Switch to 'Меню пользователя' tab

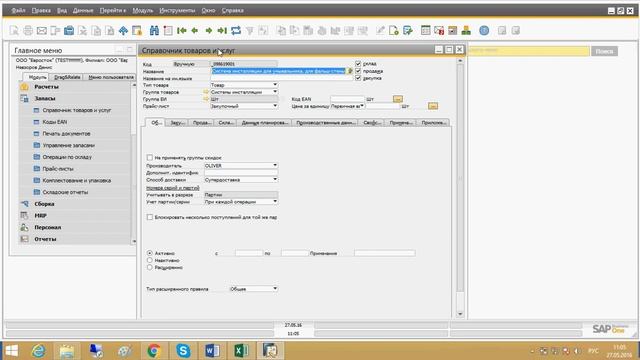pyautogui.click(x=111, y=77)
